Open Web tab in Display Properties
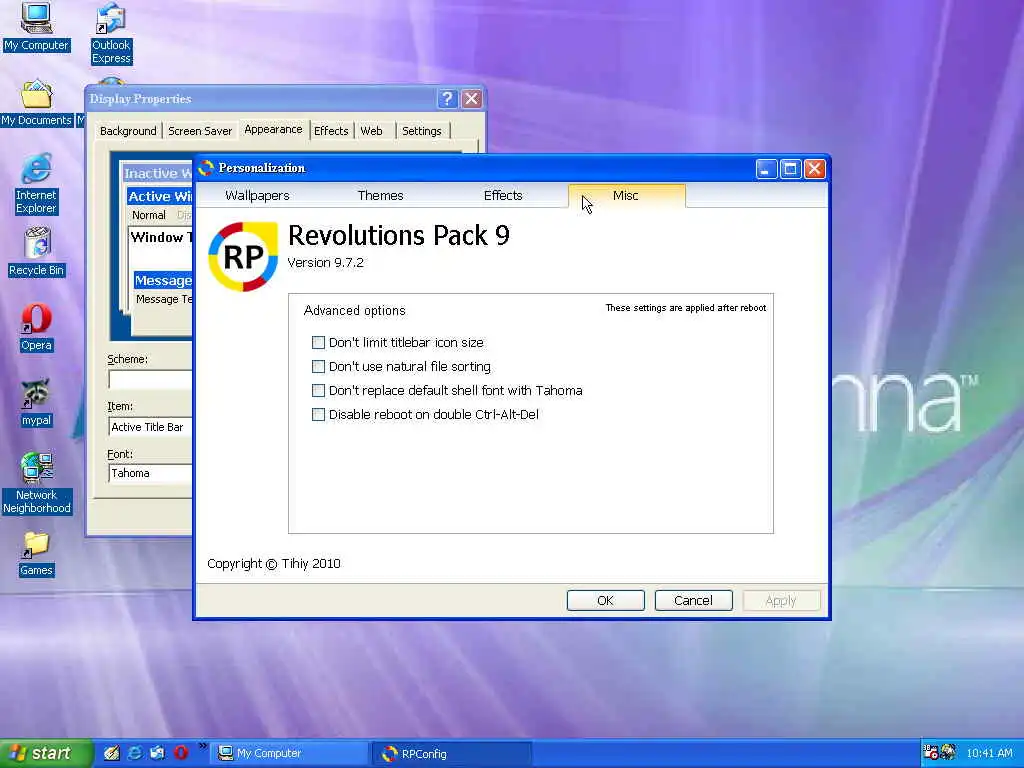 [x=372, y=131]
